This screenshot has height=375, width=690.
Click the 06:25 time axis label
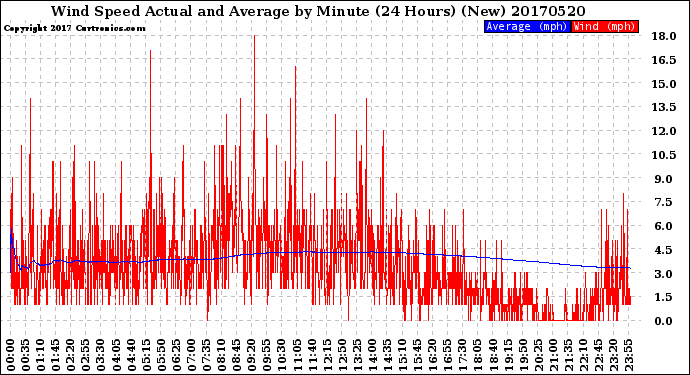(176, 355)
